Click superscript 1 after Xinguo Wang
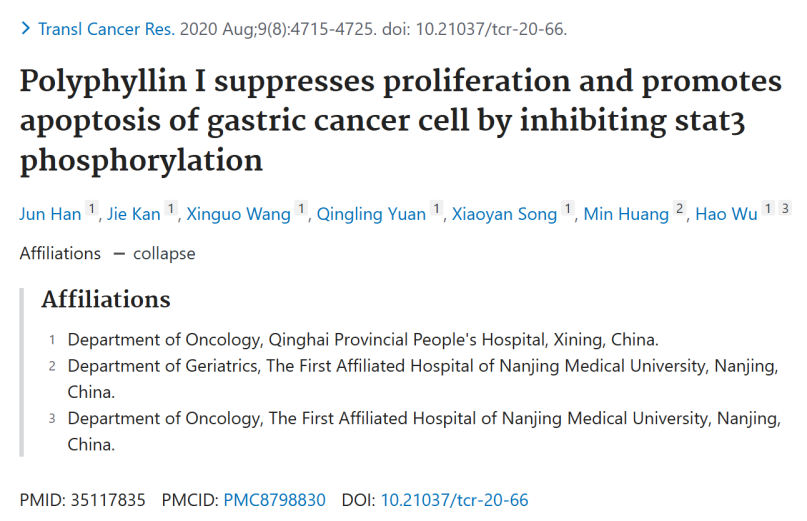The width and height of the screenshot is (807, 521). (x=301, y=209)
